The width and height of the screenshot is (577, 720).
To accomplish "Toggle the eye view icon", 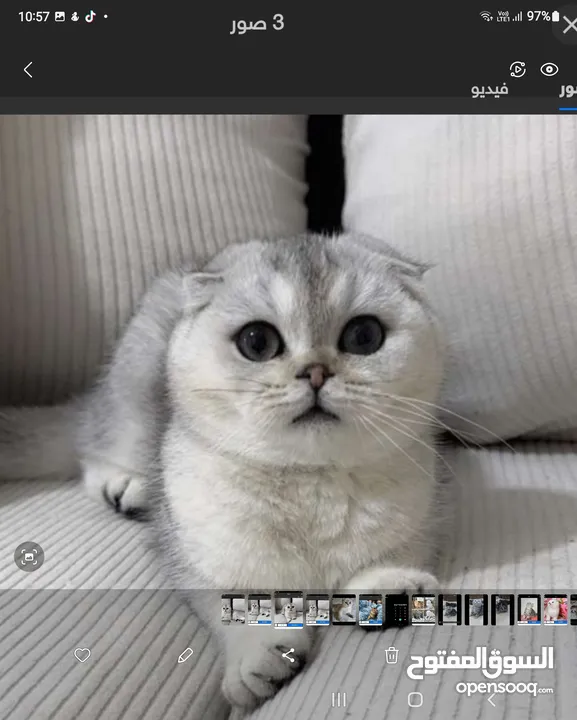I will click(x=549, y=69).
